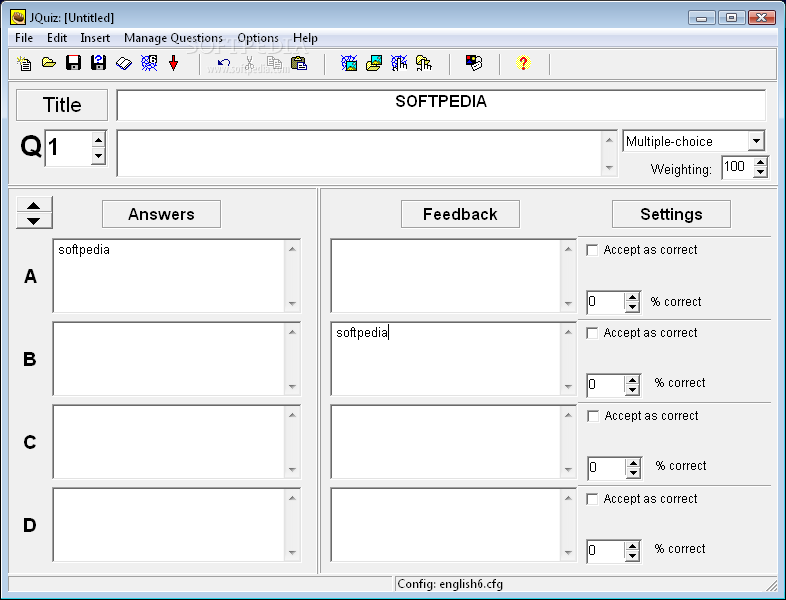Open the Options menu

click(258, 38)
